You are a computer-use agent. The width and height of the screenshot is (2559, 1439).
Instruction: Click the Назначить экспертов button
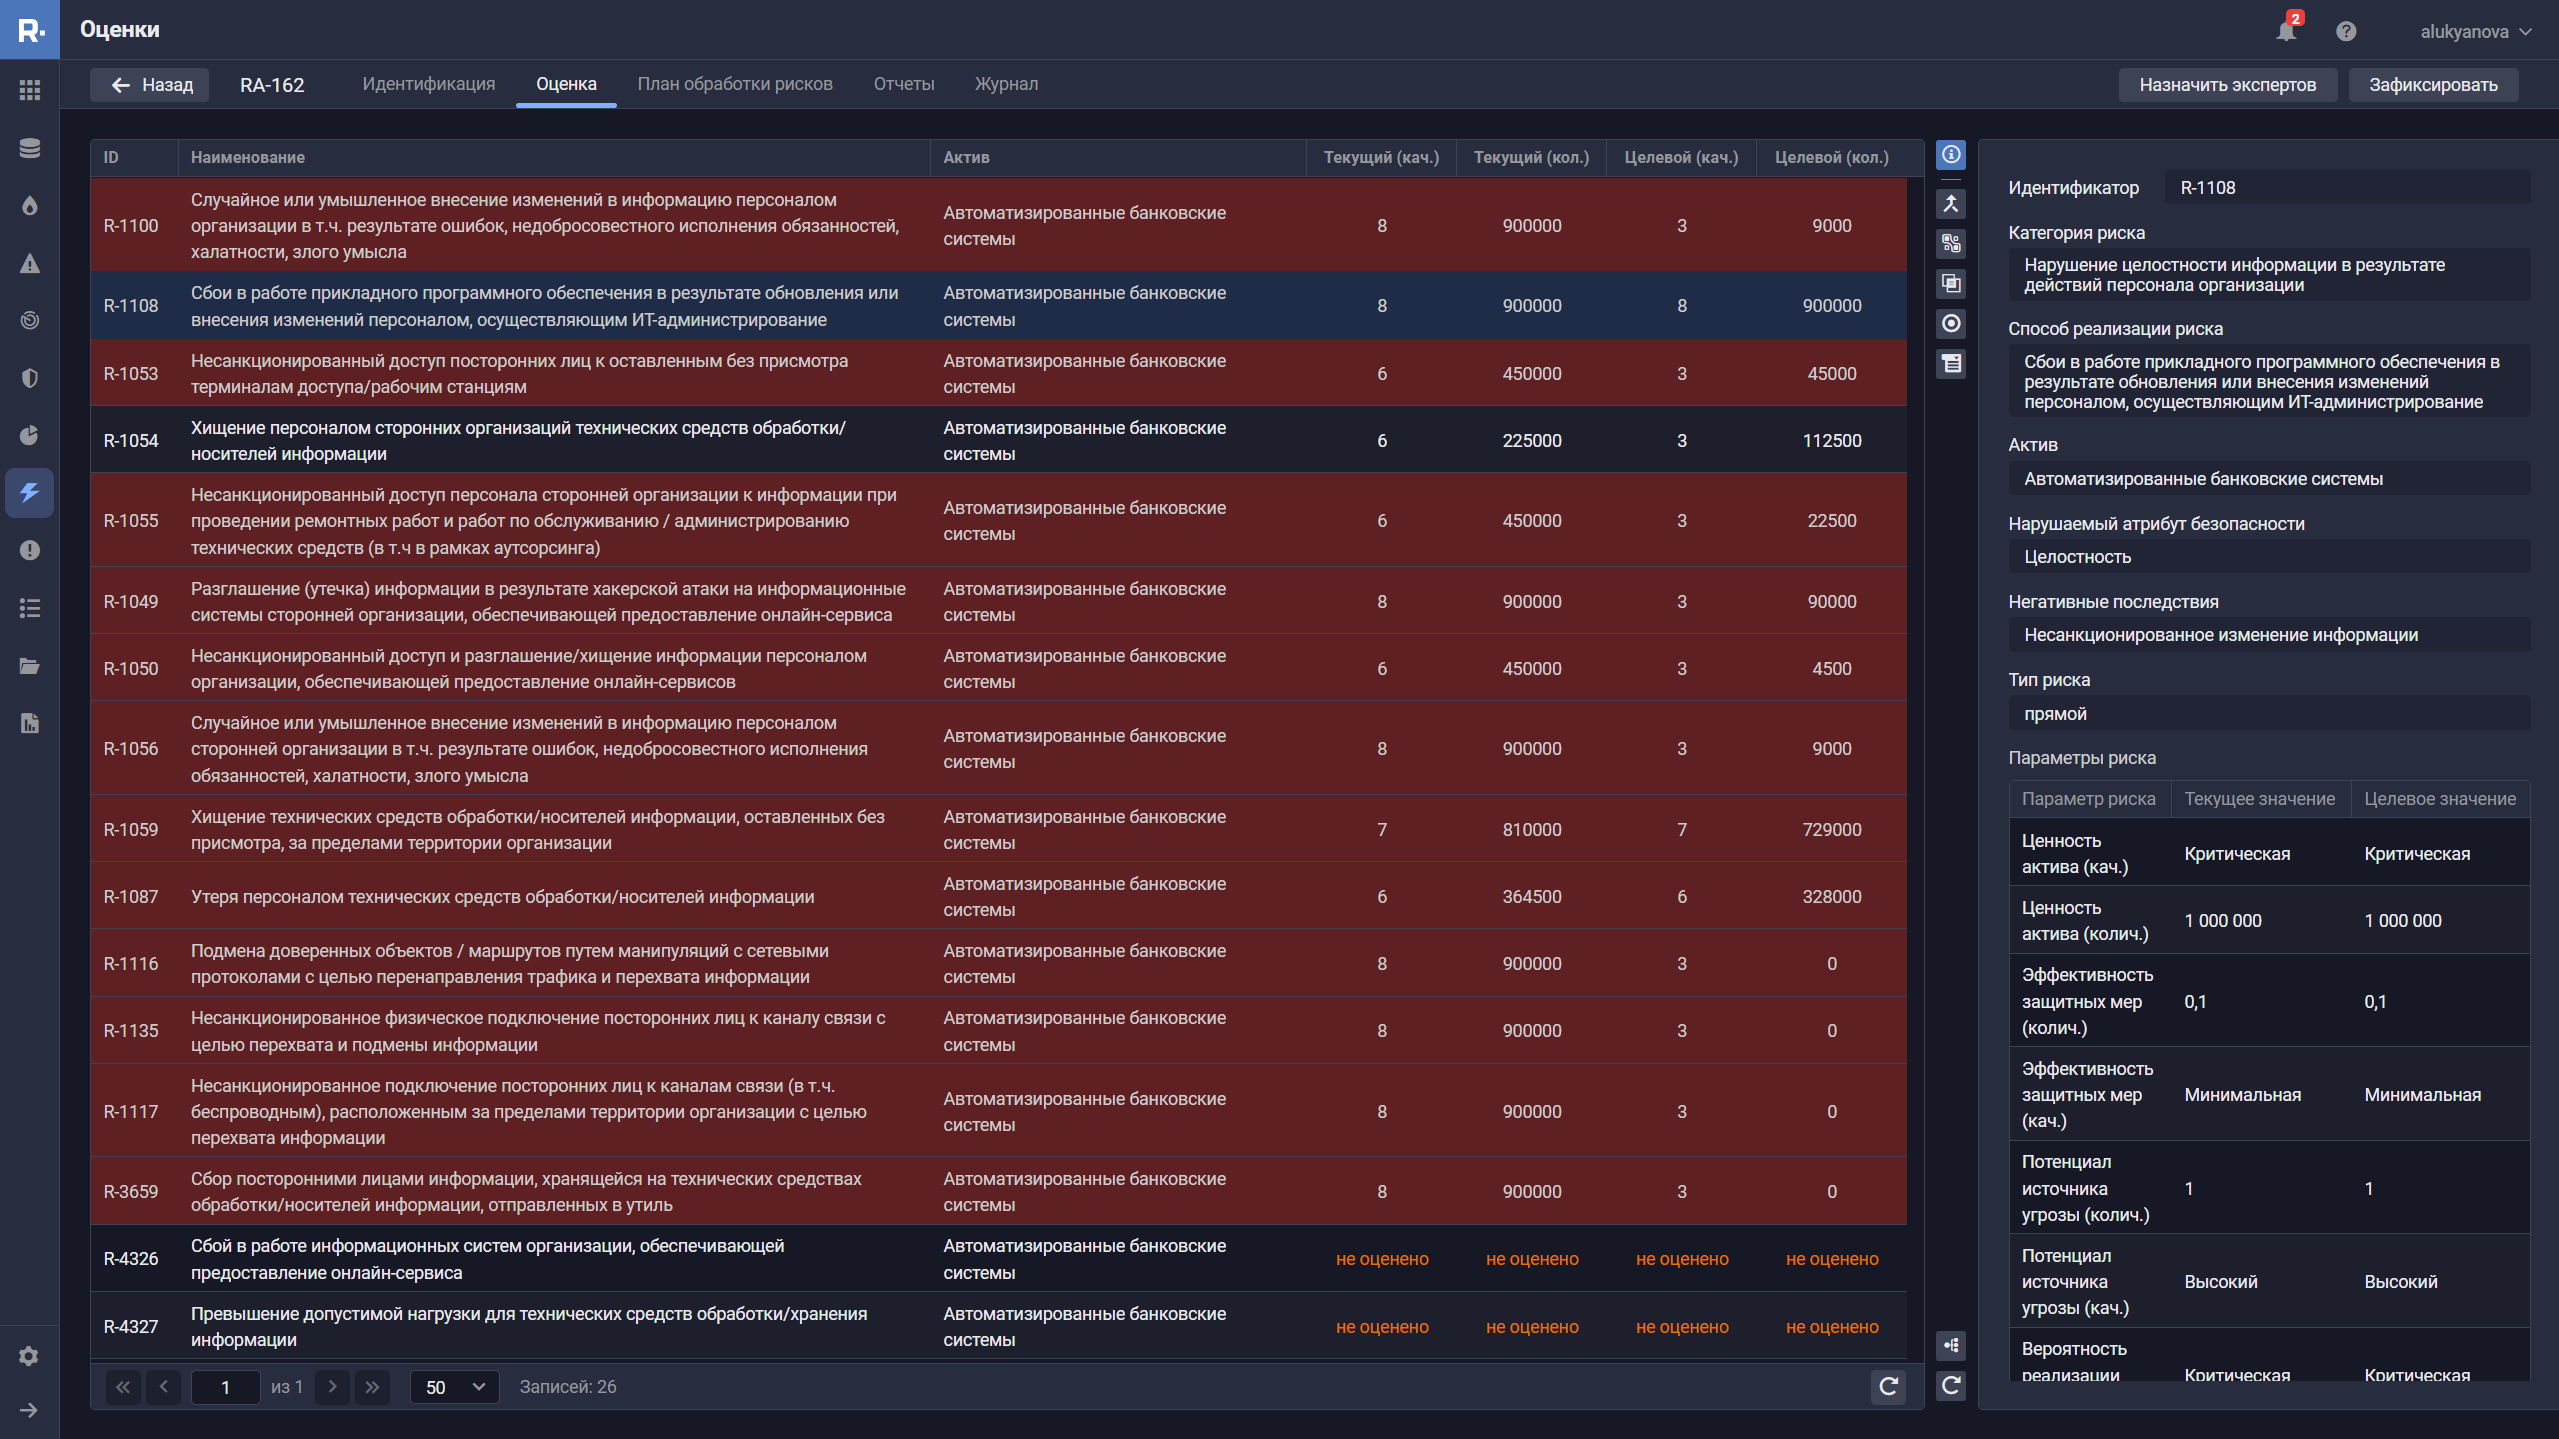(x=2227, y=85)
